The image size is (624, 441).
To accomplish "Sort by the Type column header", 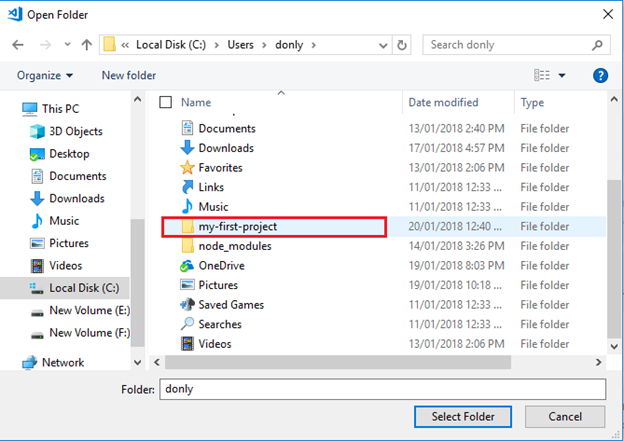I will 533,102.
